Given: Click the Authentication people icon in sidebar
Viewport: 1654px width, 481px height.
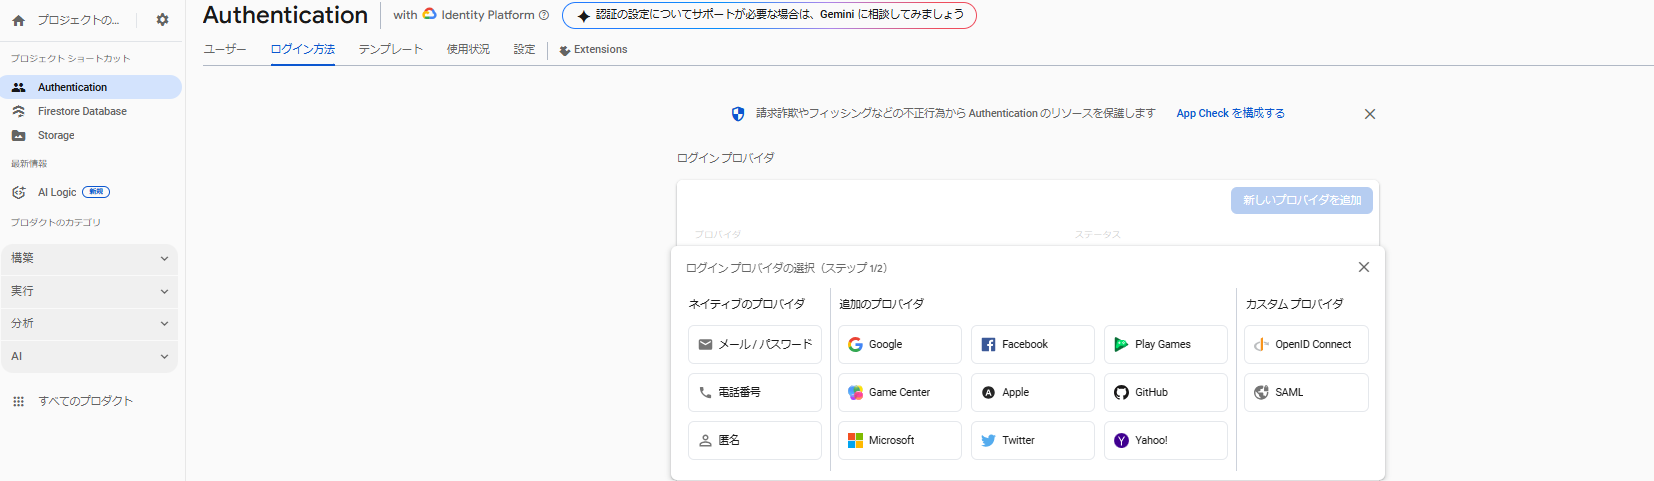Looking at the screenshot, I should (x=18, y=87).
